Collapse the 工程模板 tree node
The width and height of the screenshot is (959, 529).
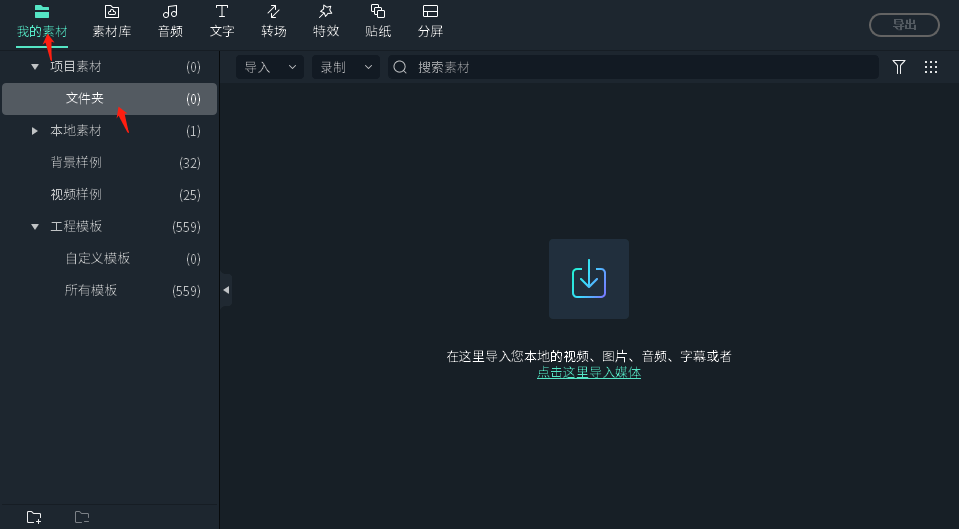pyautogui.click(x=35, y=227)
